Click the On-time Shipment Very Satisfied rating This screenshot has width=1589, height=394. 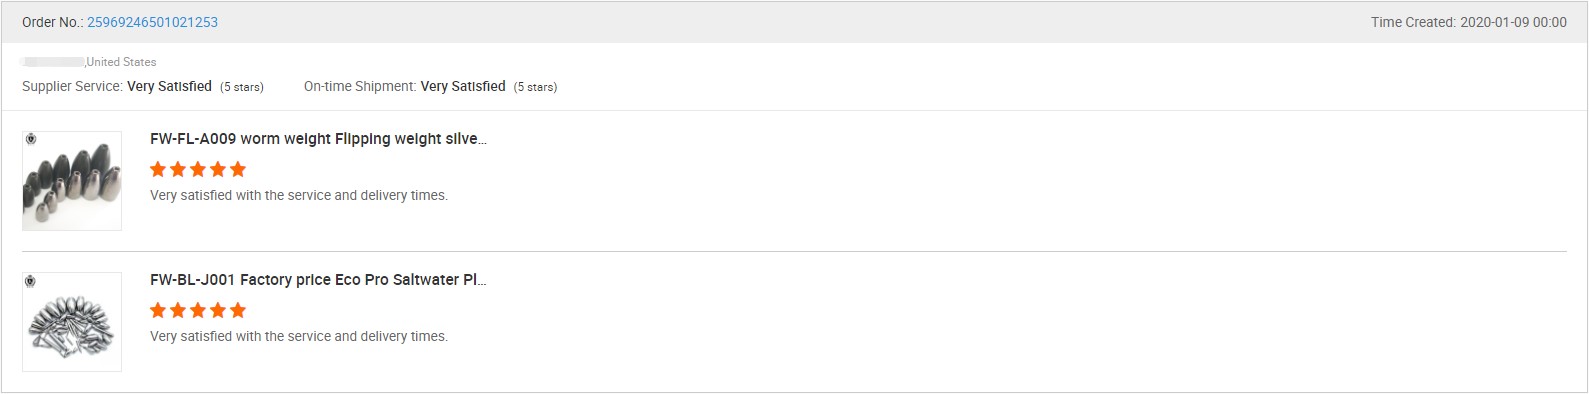coord(463,87)
